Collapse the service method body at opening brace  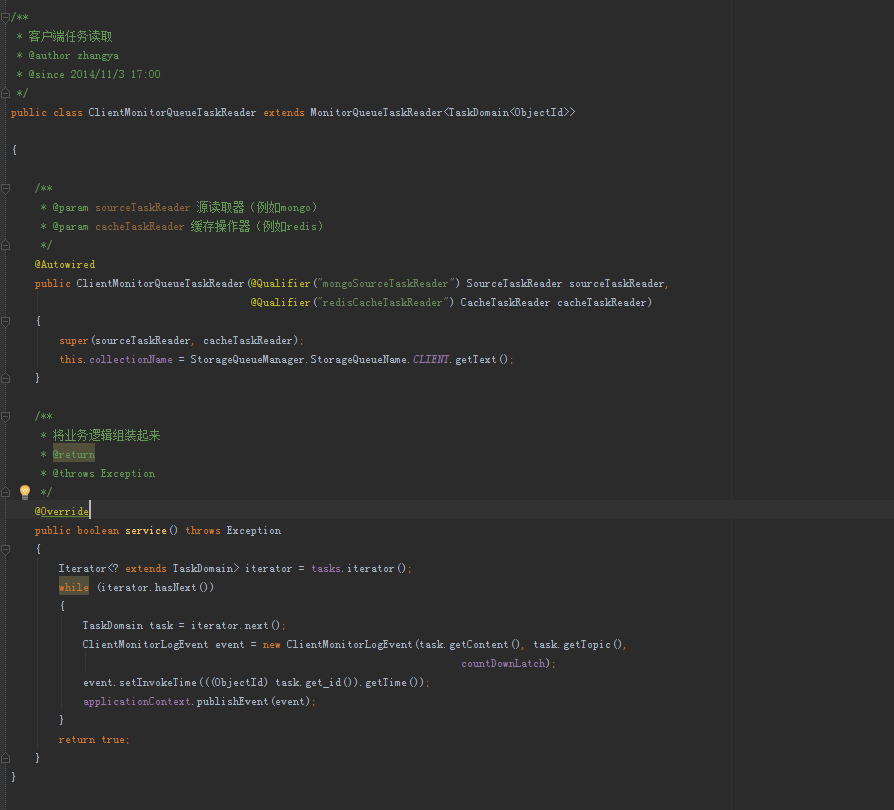point(5,549)
